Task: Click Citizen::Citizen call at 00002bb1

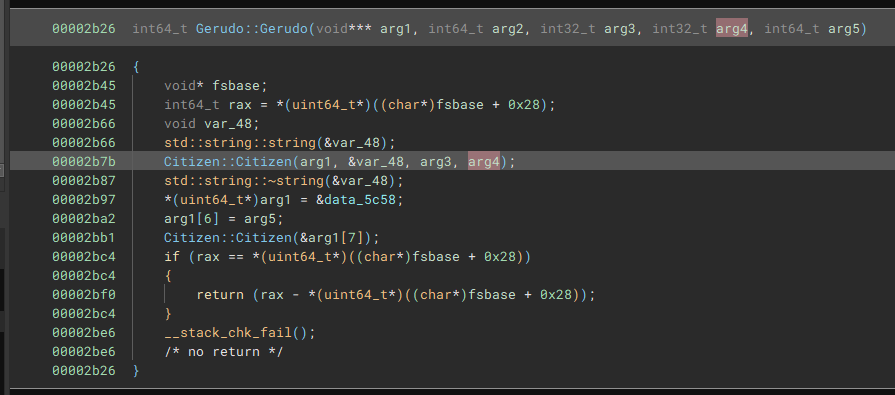Action: 228,237
